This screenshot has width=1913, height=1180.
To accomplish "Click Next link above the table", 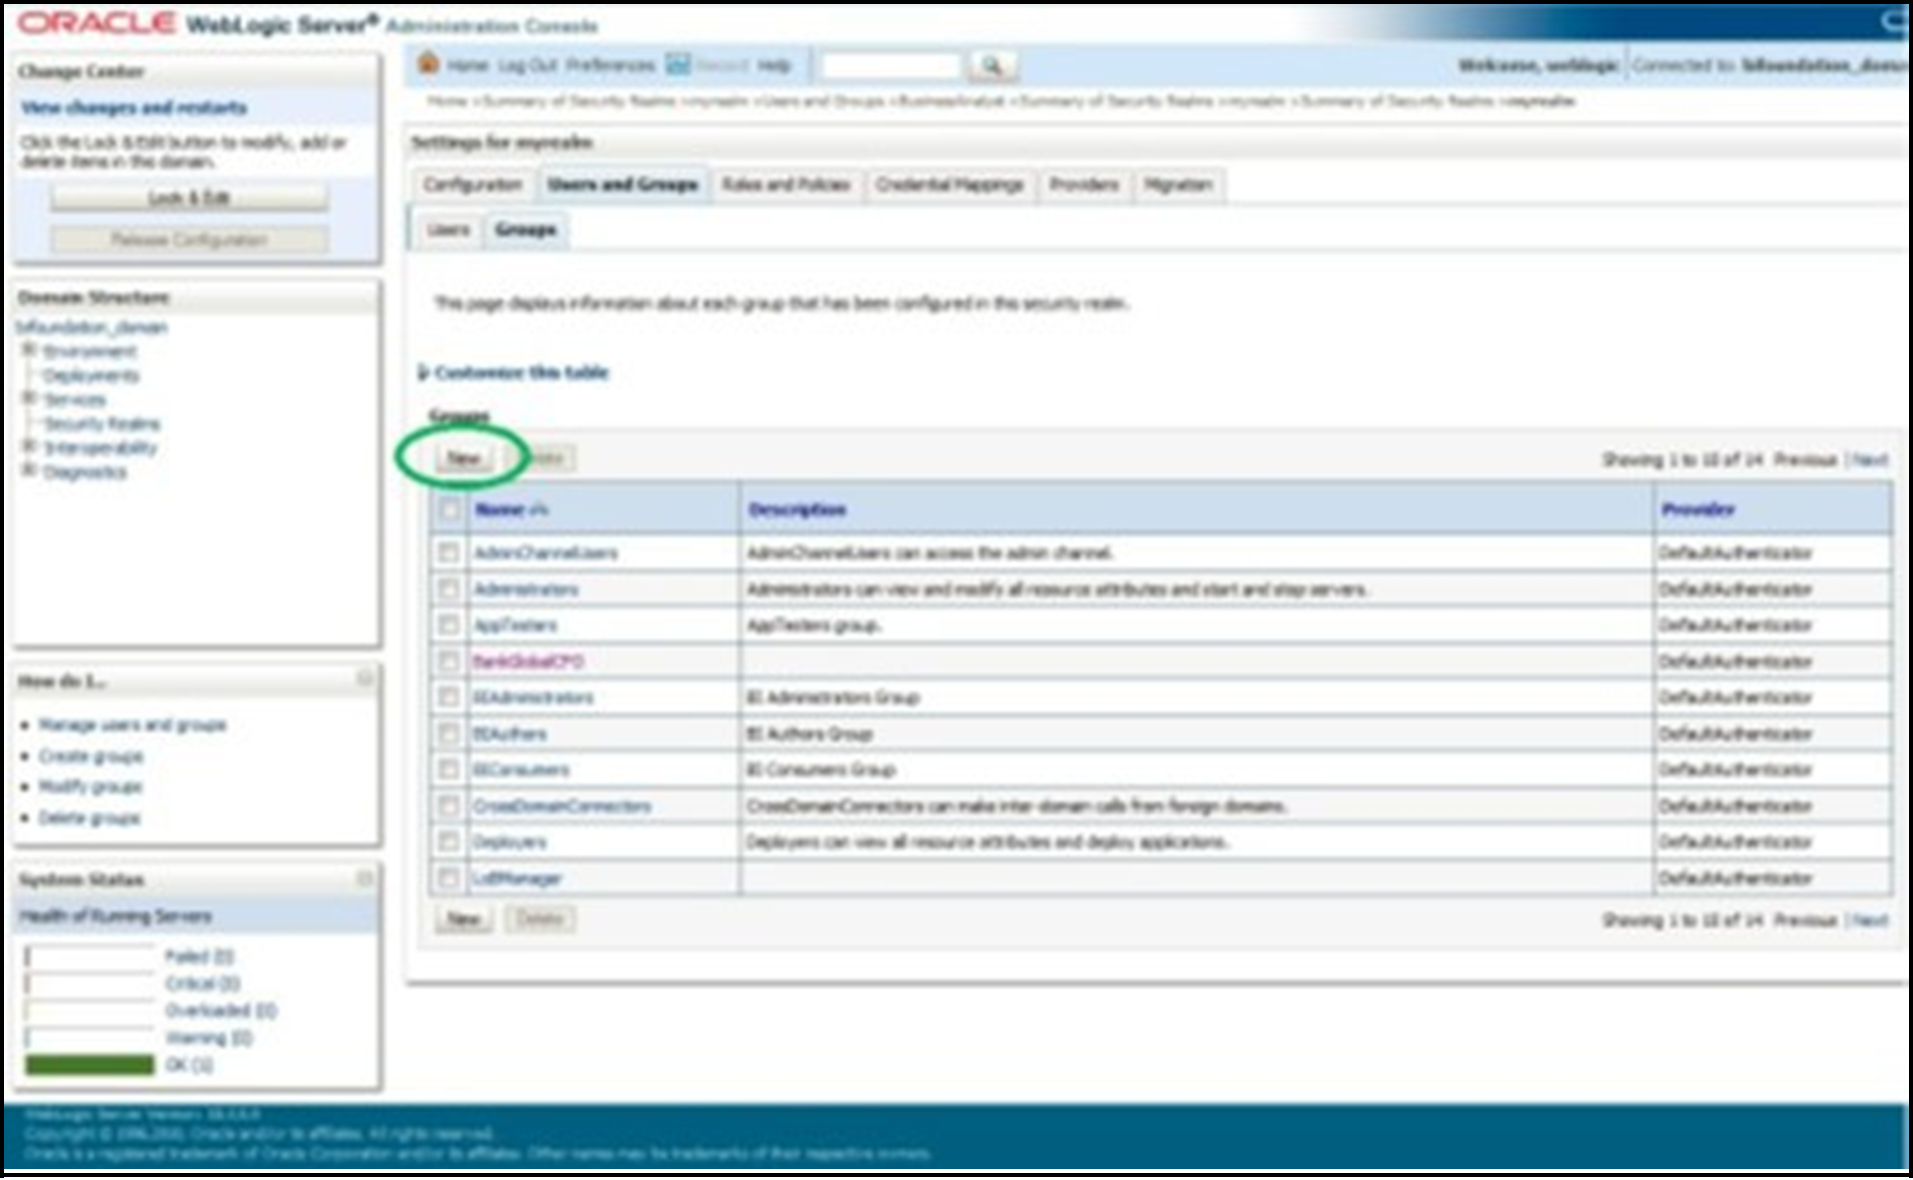I will (1871, 460).
